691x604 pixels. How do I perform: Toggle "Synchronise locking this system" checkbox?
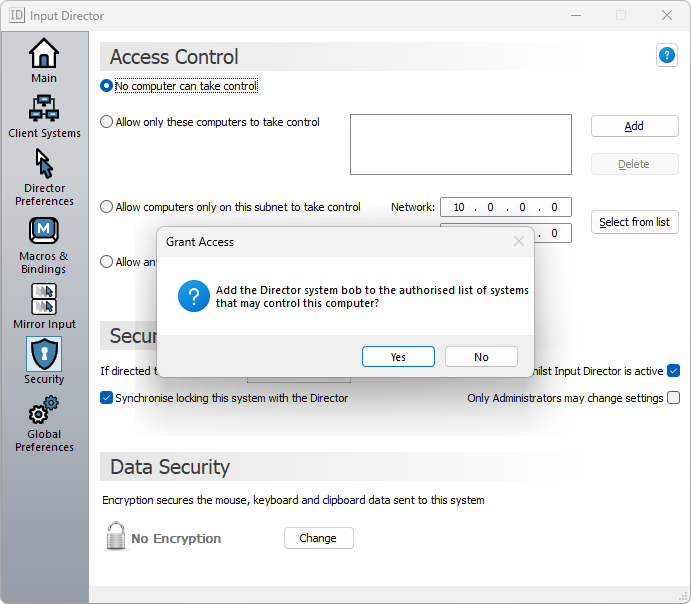[x=107, y=398]
